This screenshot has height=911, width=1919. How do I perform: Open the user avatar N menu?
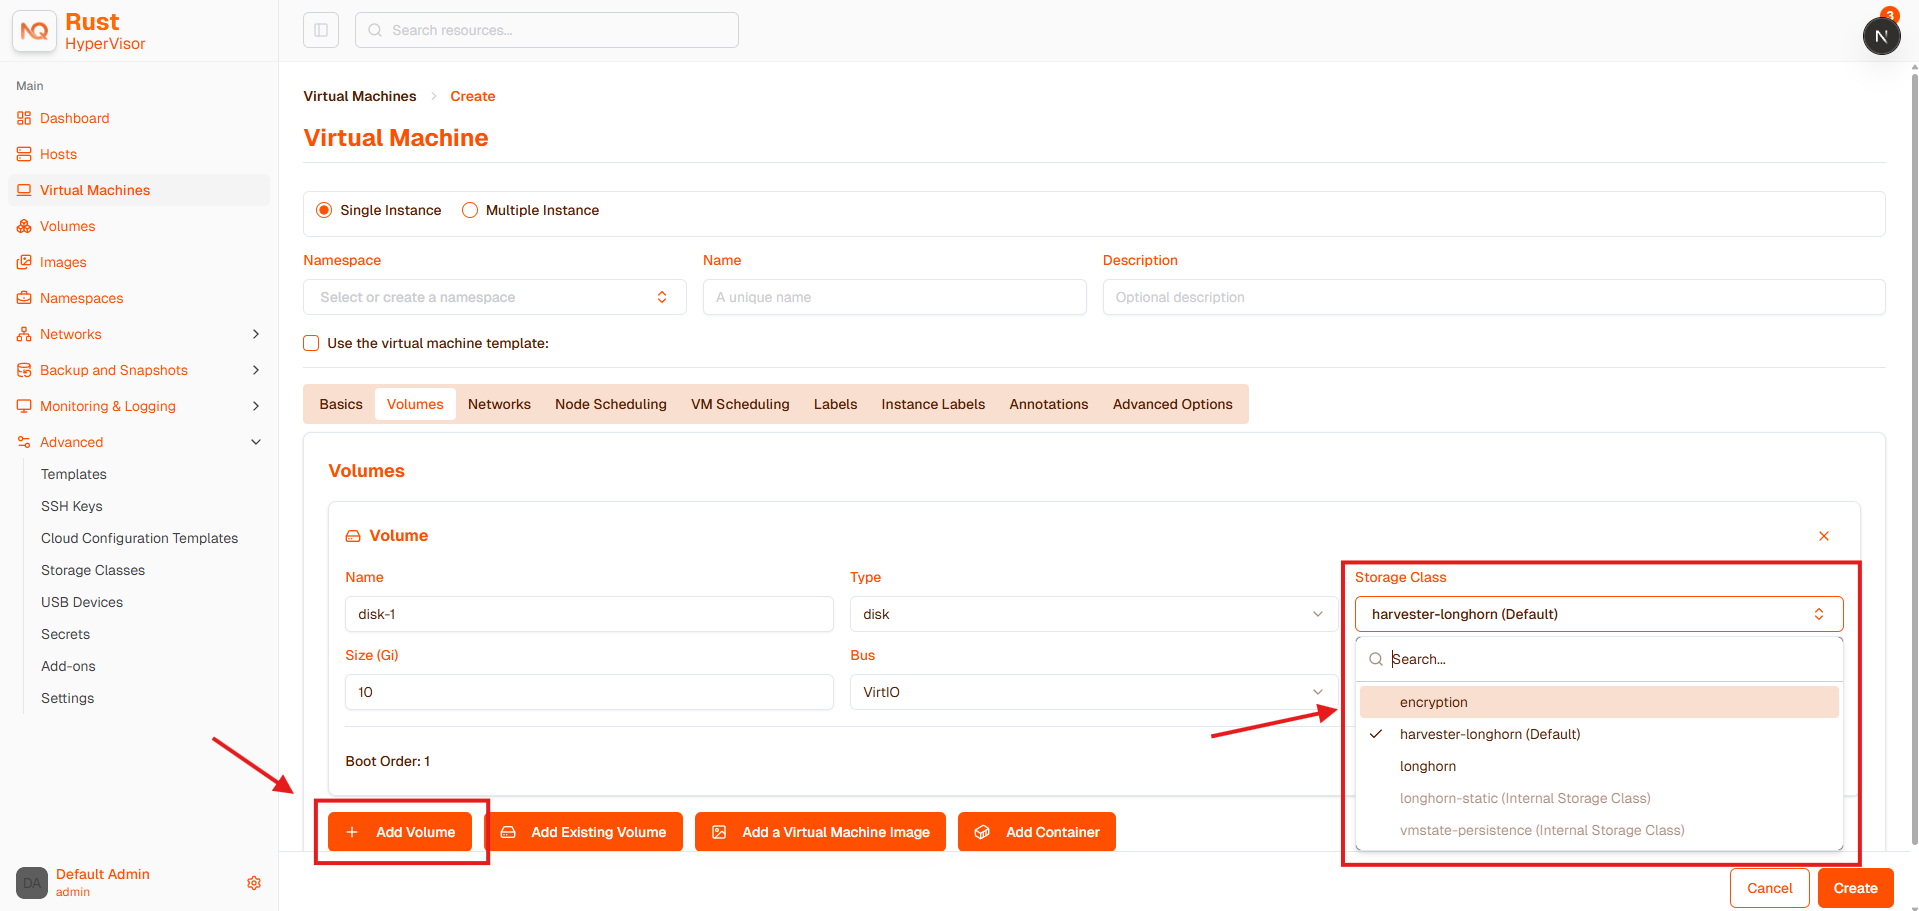[x=1881, y=36]
